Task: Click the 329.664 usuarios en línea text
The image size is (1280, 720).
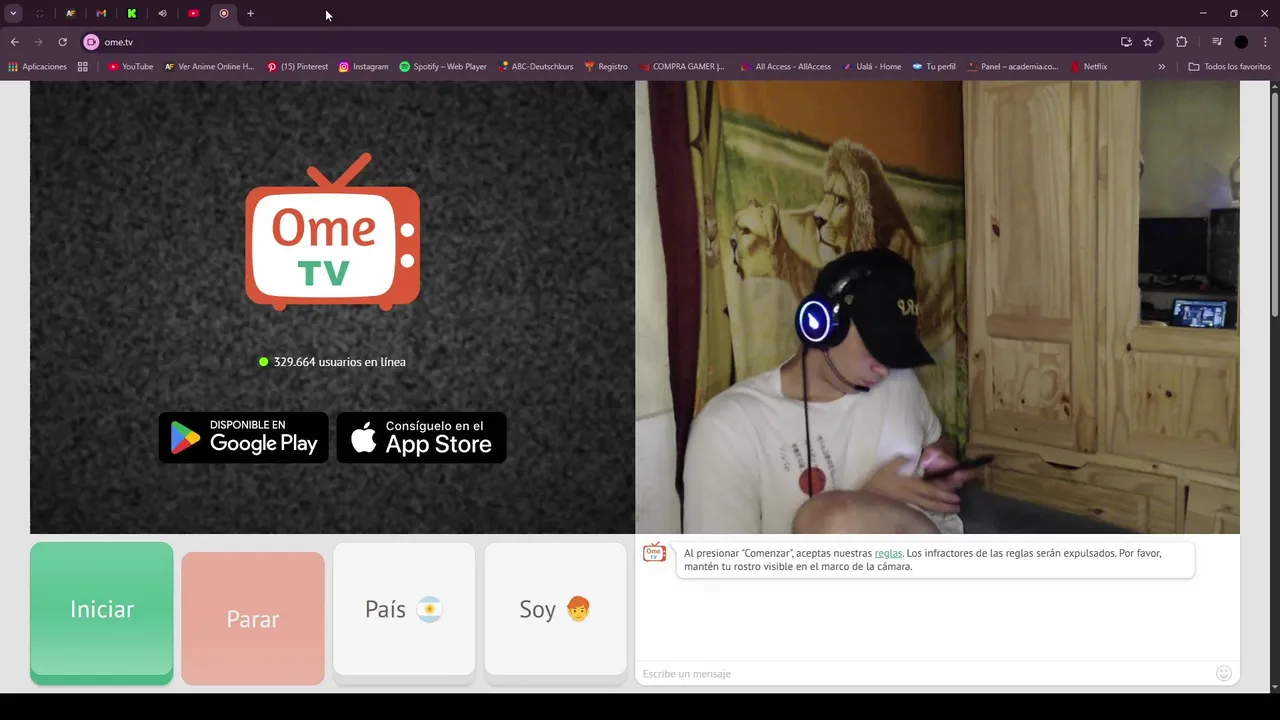Action: click(x=340, y=362)
